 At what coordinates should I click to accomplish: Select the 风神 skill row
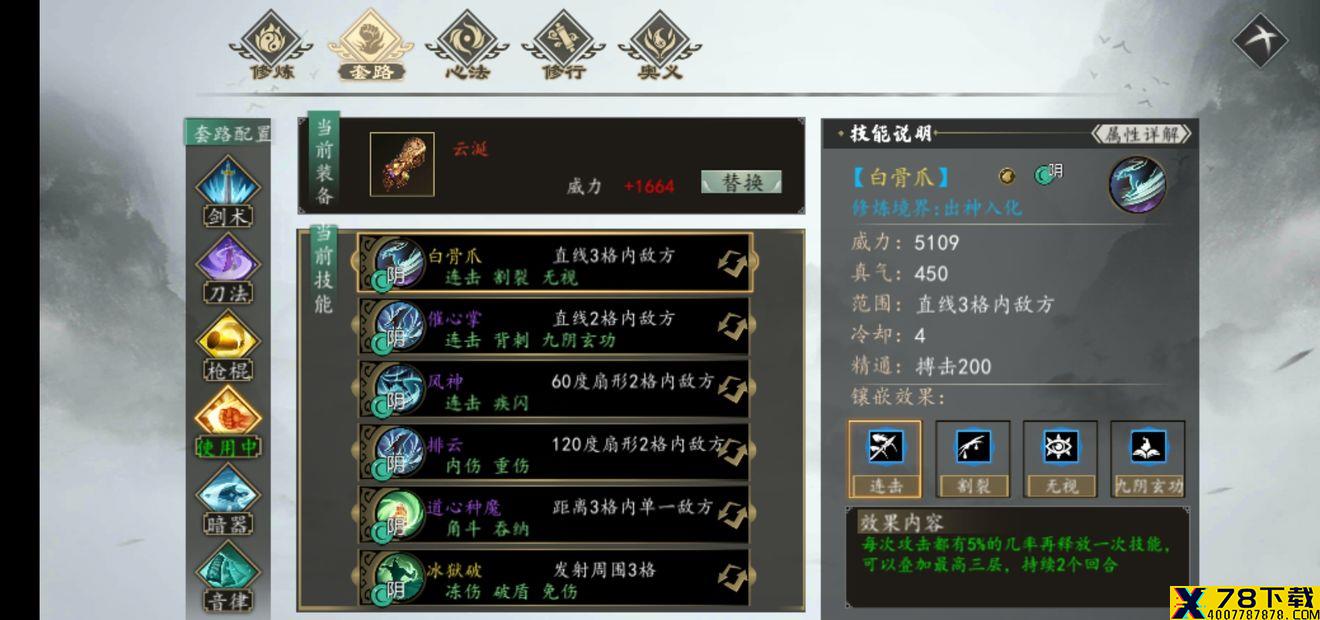pos(555,389)
